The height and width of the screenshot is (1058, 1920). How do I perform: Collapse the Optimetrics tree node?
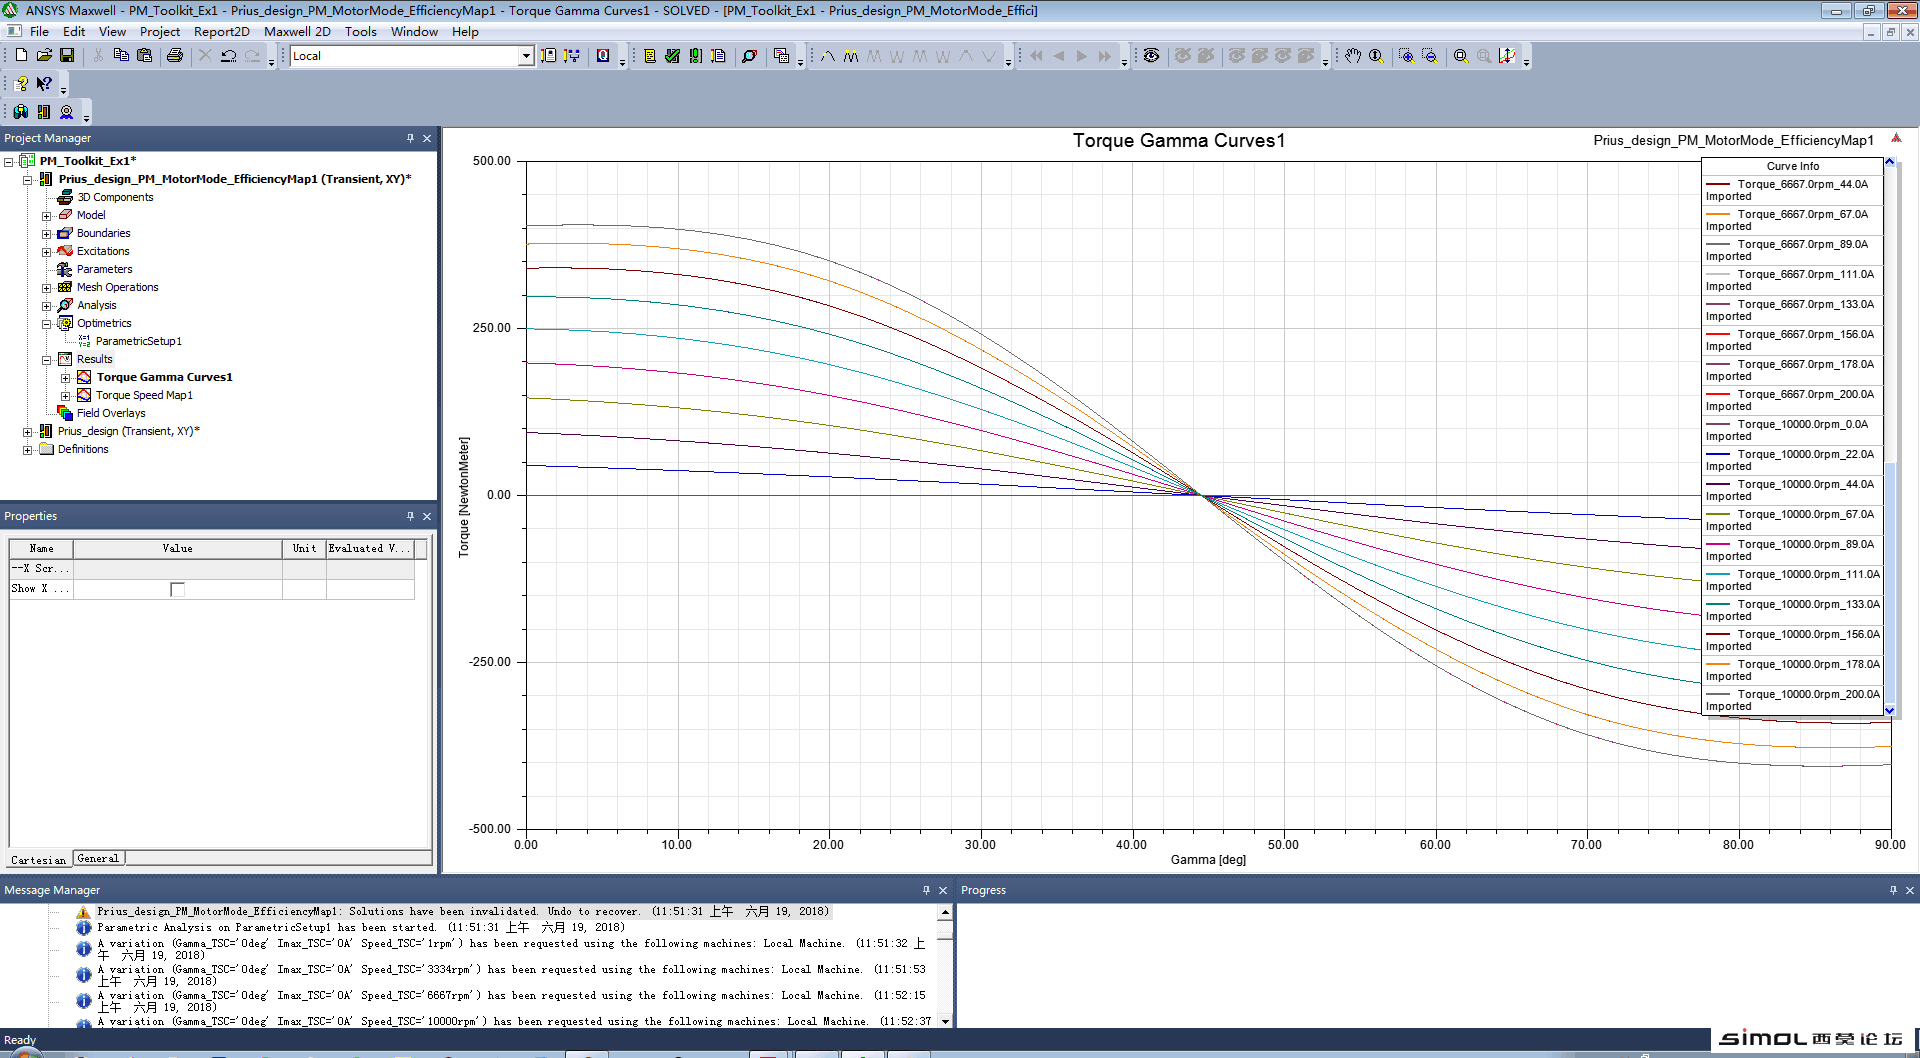click(x=46, y=324)
